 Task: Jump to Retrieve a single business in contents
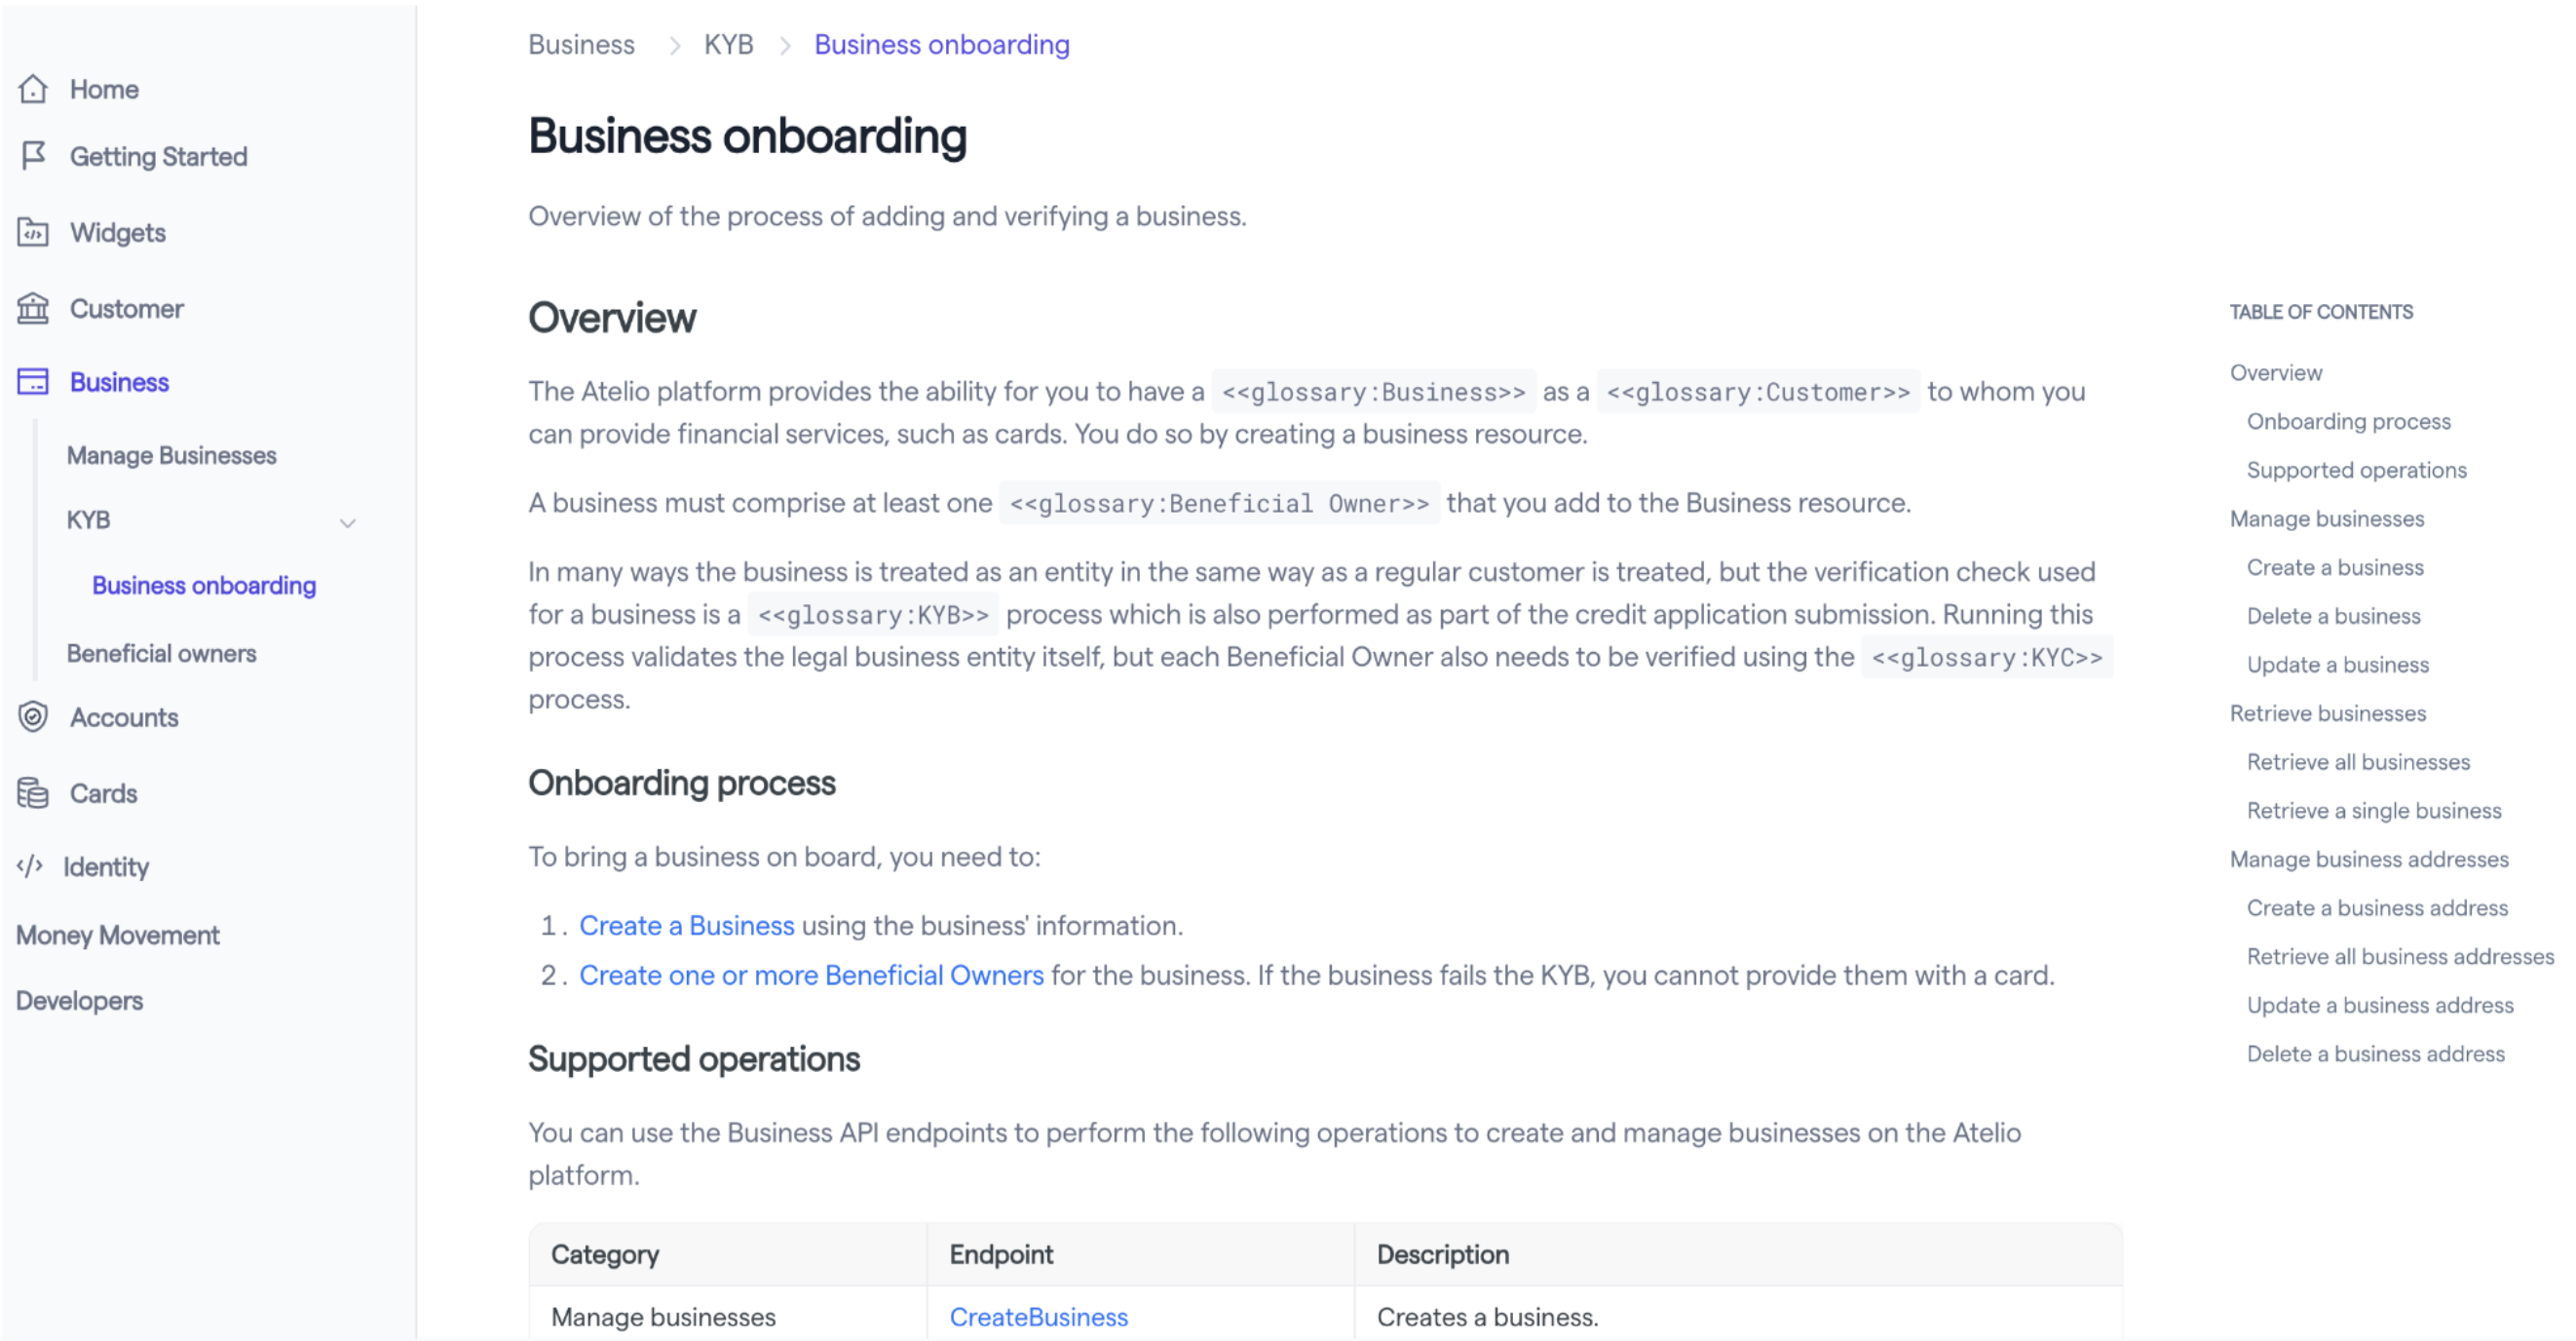point(2375,811)
